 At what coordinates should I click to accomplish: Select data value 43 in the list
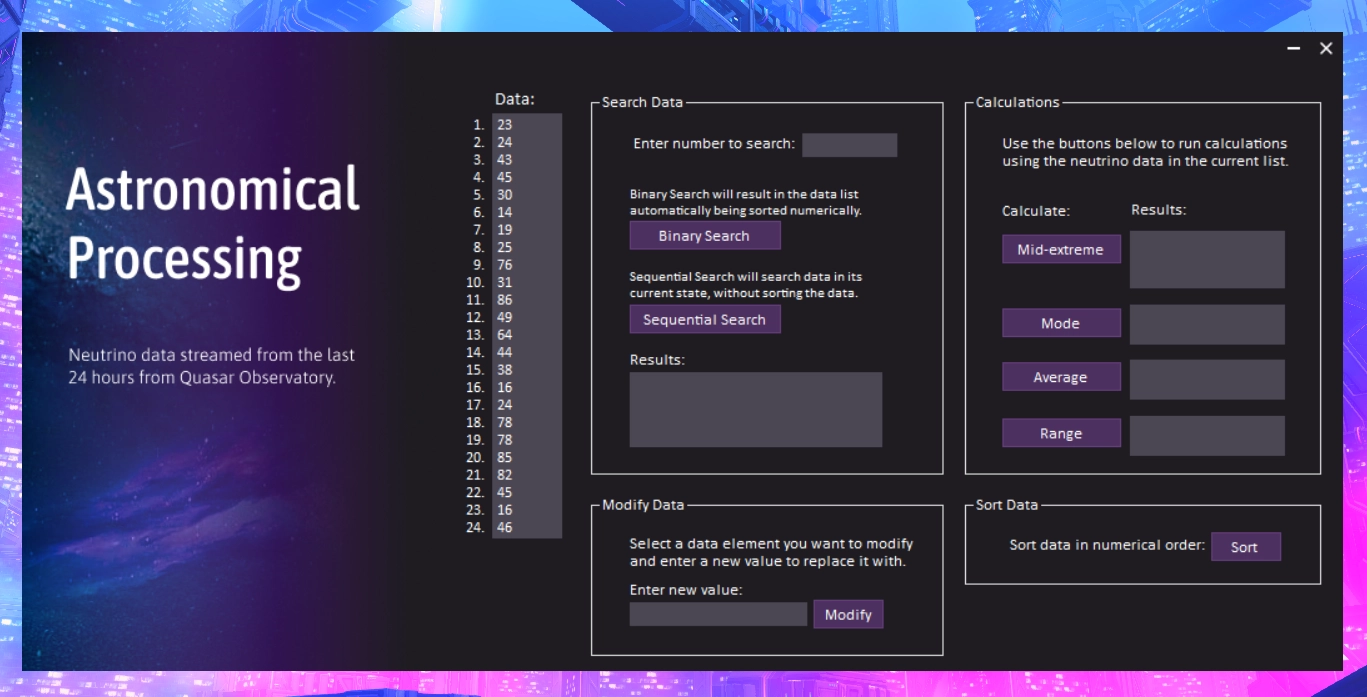pyautogui.click(x=527, y=160)
